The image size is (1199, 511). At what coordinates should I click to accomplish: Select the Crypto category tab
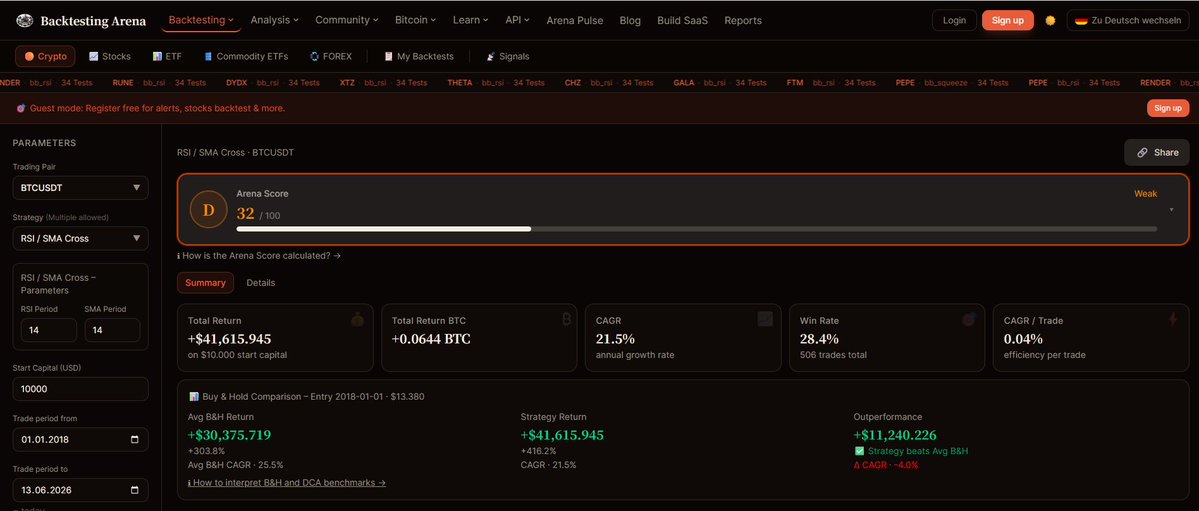pos(45,57)
